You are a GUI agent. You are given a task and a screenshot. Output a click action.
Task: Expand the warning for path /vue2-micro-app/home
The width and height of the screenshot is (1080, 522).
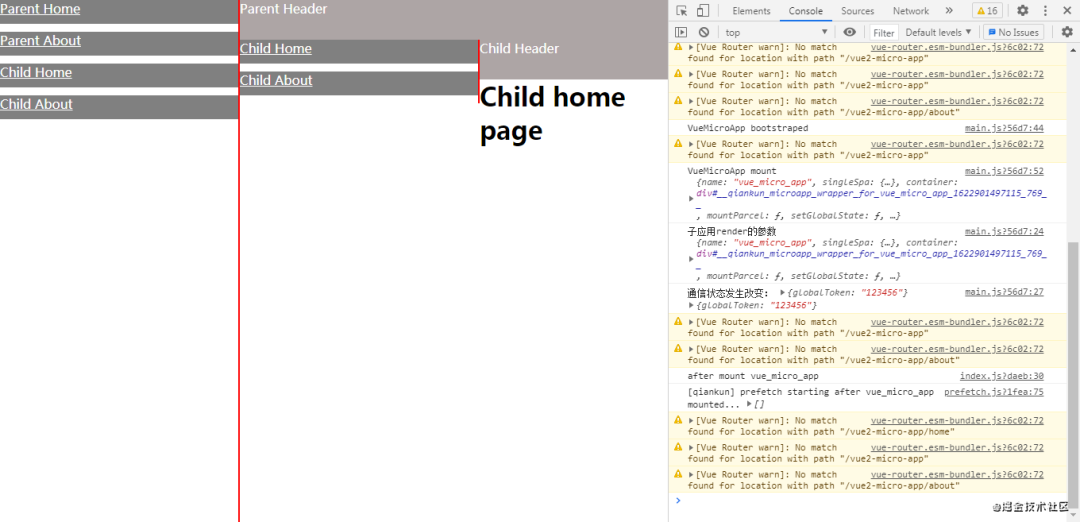(692, 420)
